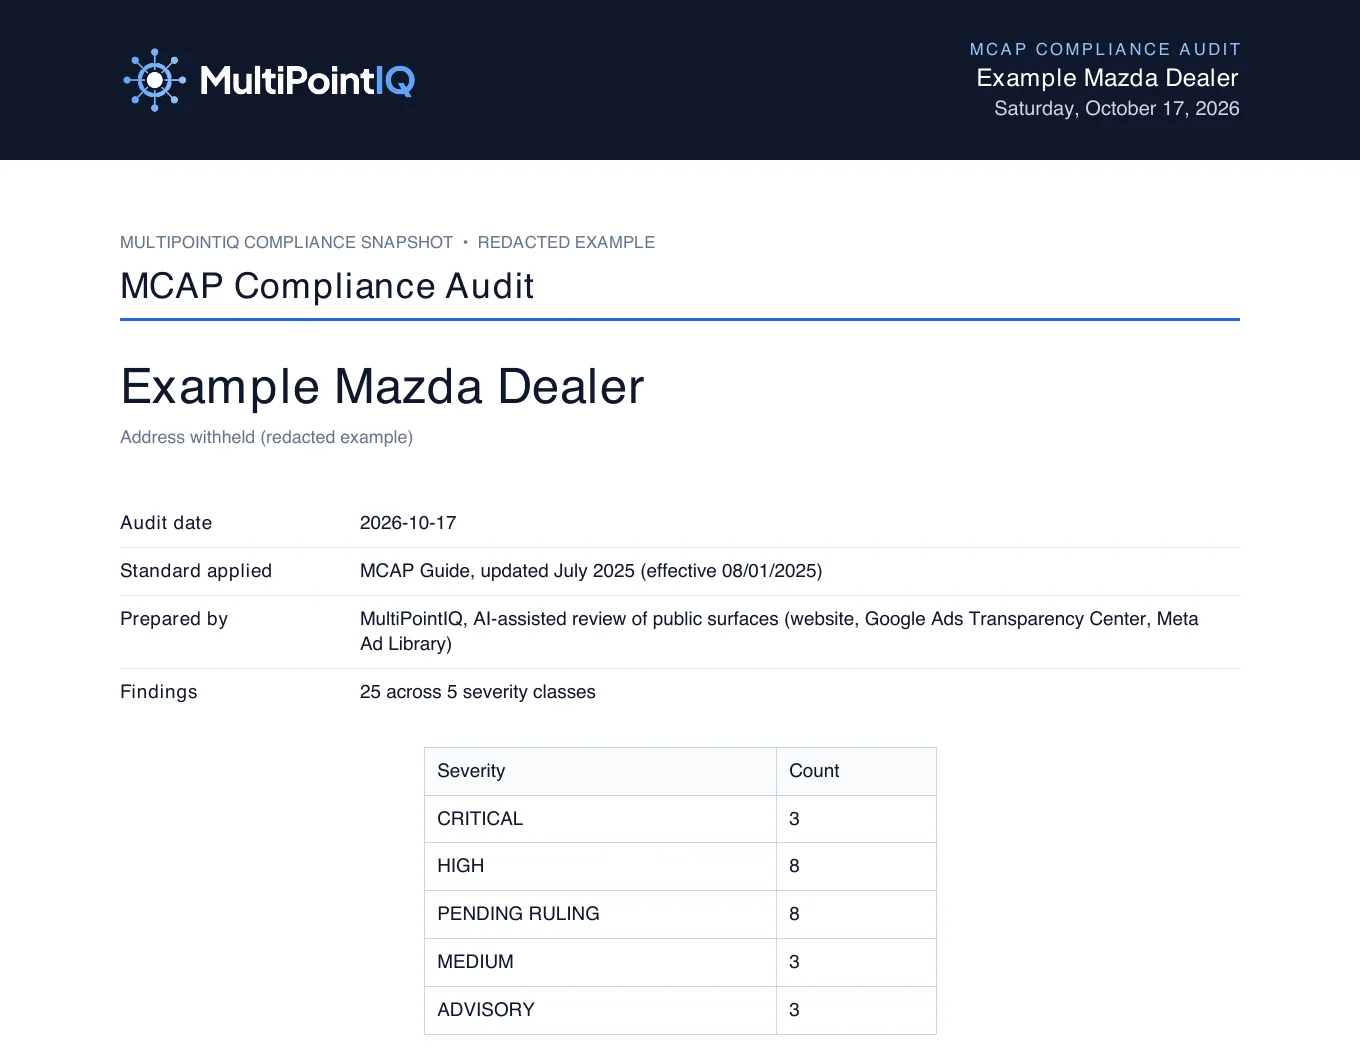Click "Example Mazda Dealer" in the dark banner
Screen dimensions: 1360x1048
coord(1107,78)
